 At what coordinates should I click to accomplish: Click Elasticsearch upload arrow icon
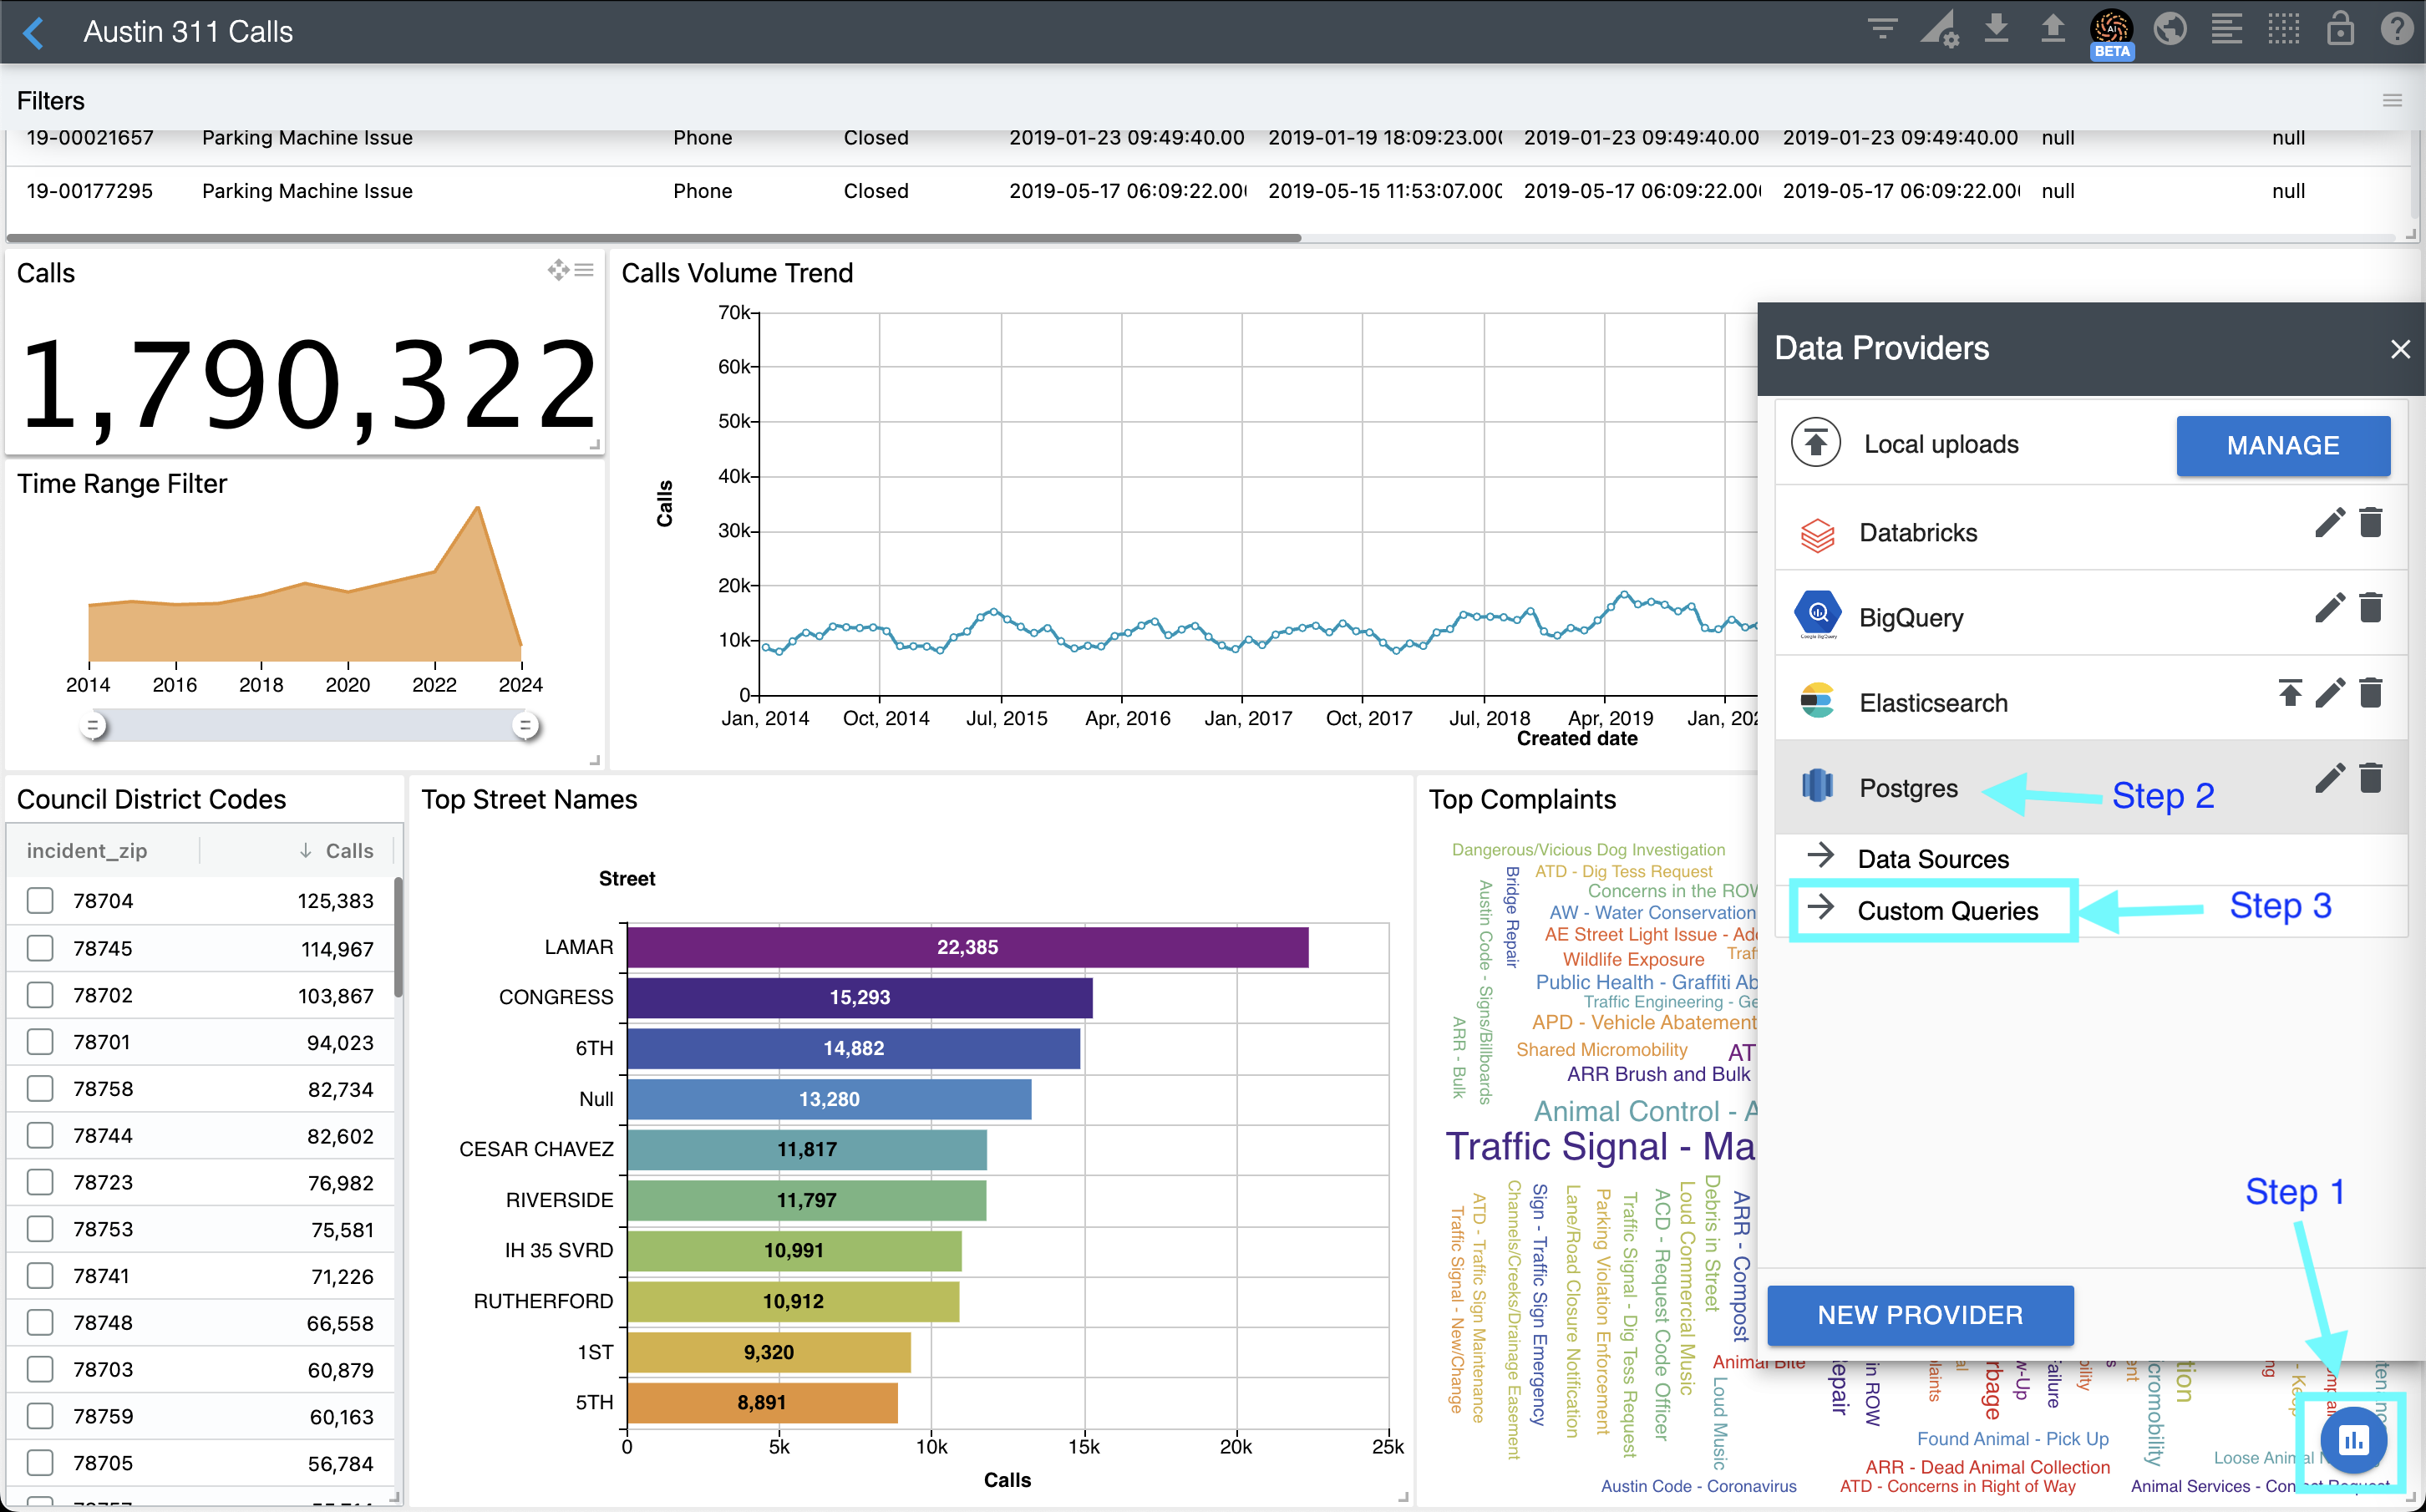click(x=2290, y=692)
